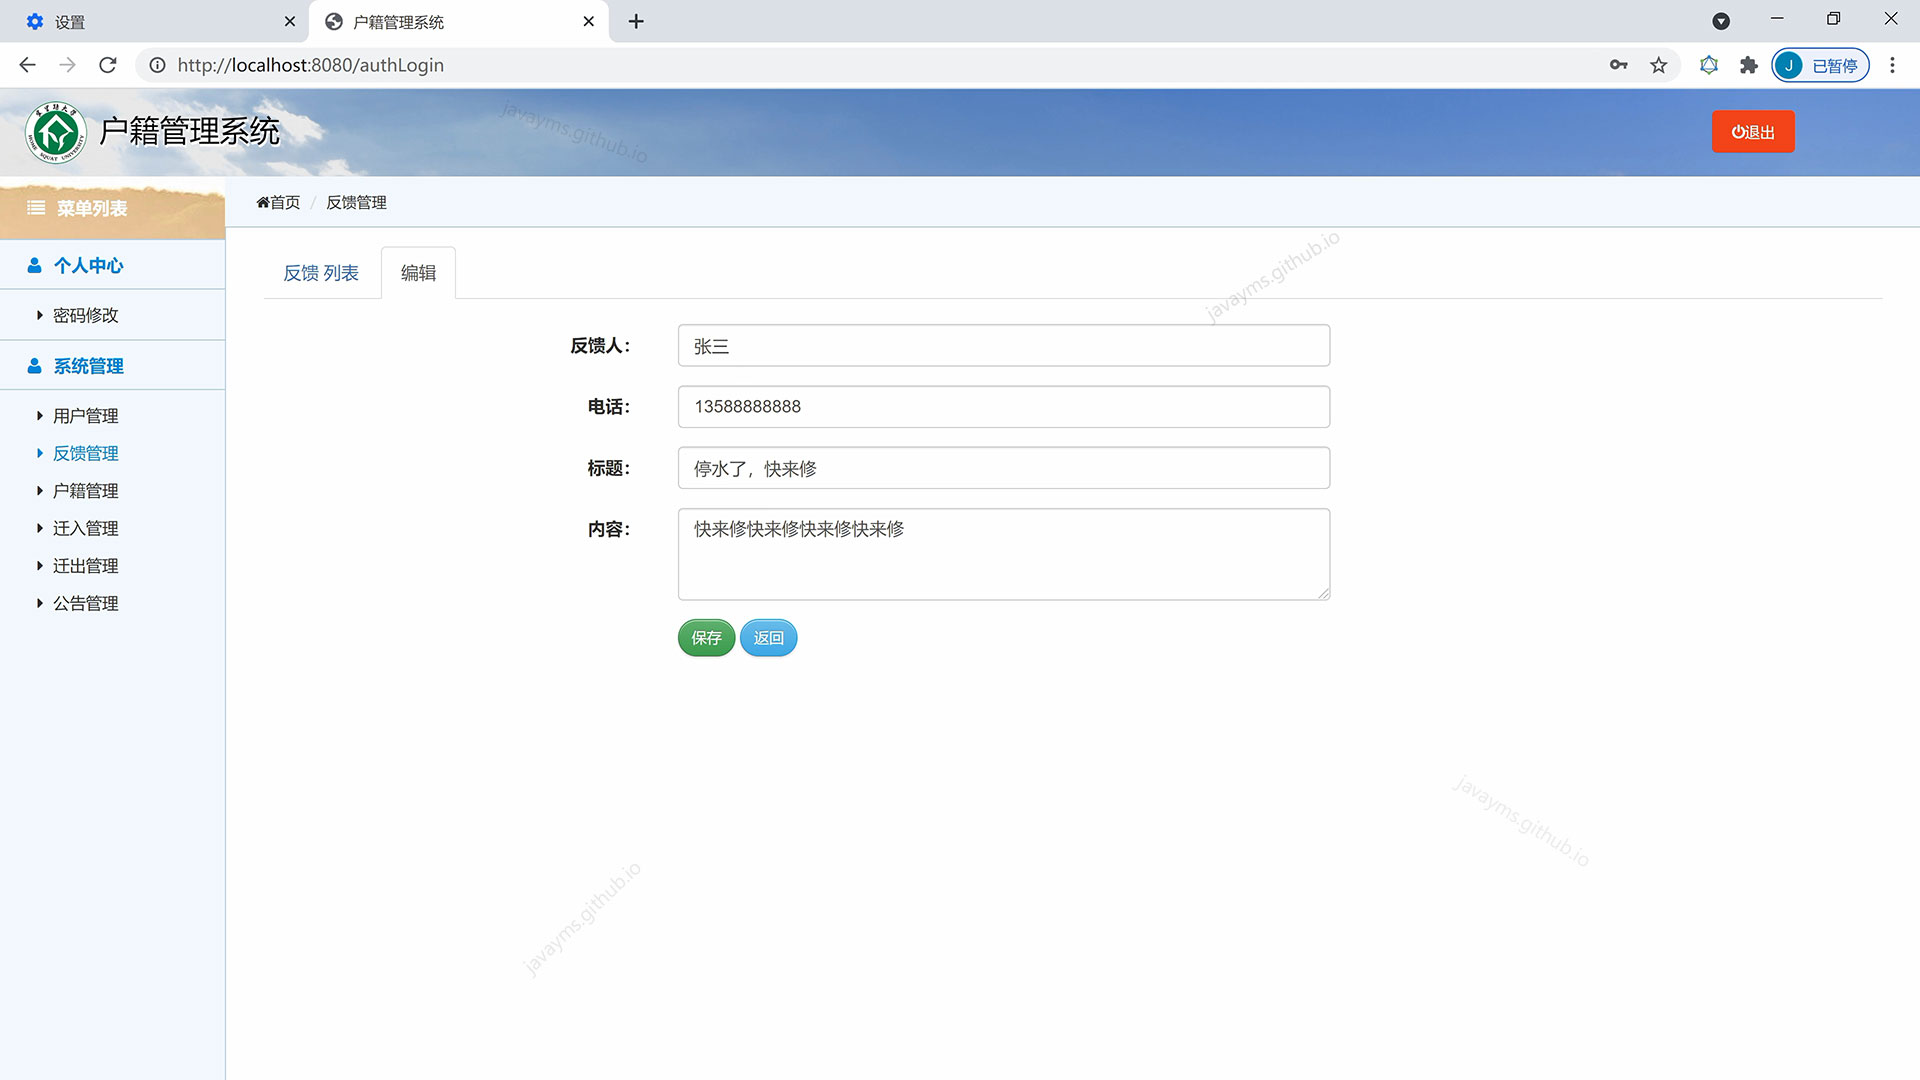Click the menu list icon beside 菜单列表

[36, 209]
